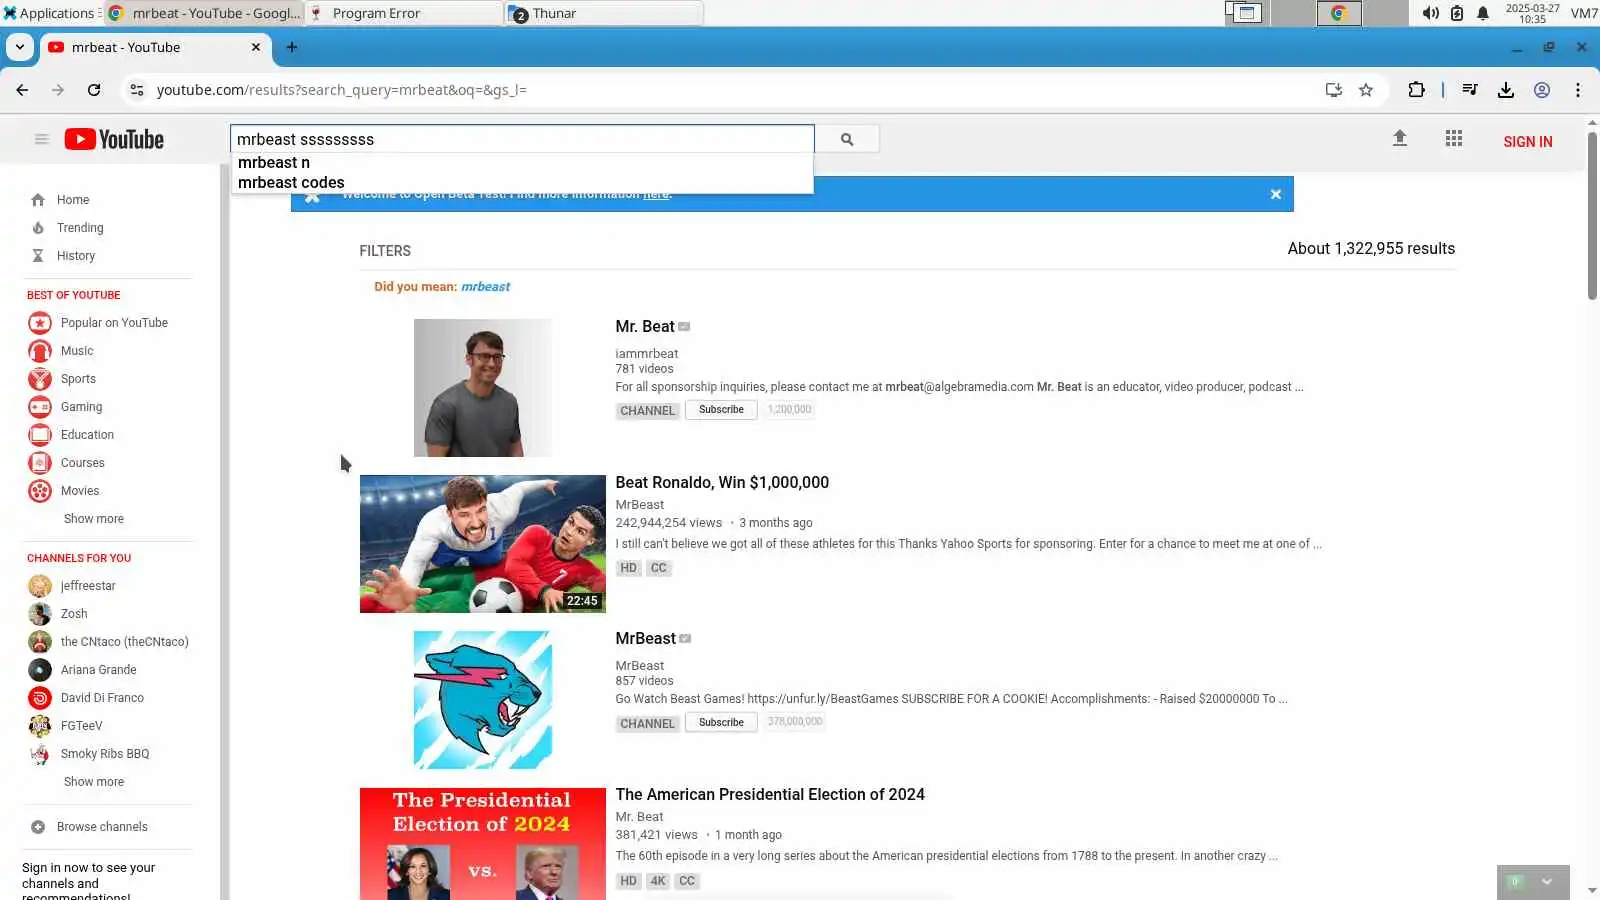Expand Show more under Channels For You

click(94, 782)
